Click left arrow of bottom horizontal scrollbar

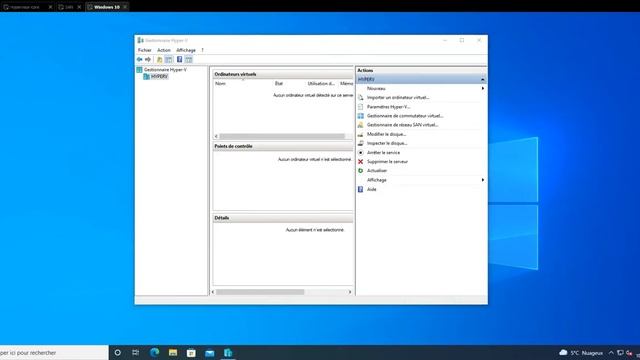point(213,292)
